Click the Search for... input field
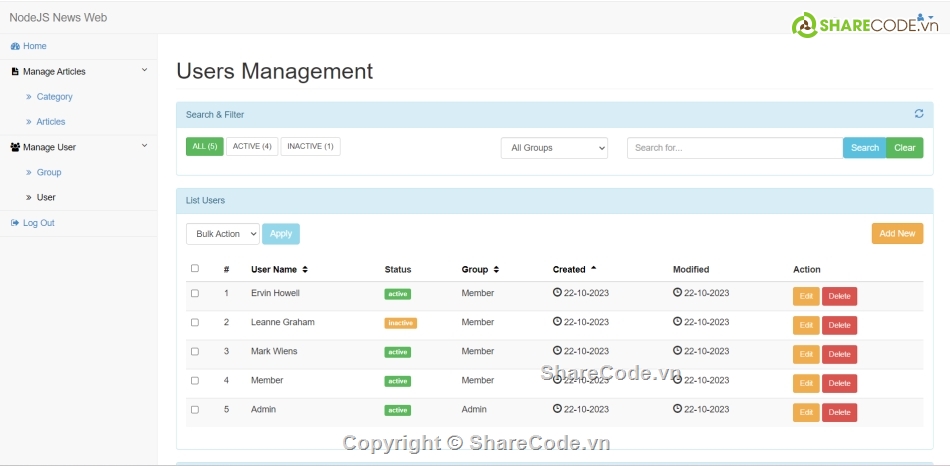 (x=734, y=148)
